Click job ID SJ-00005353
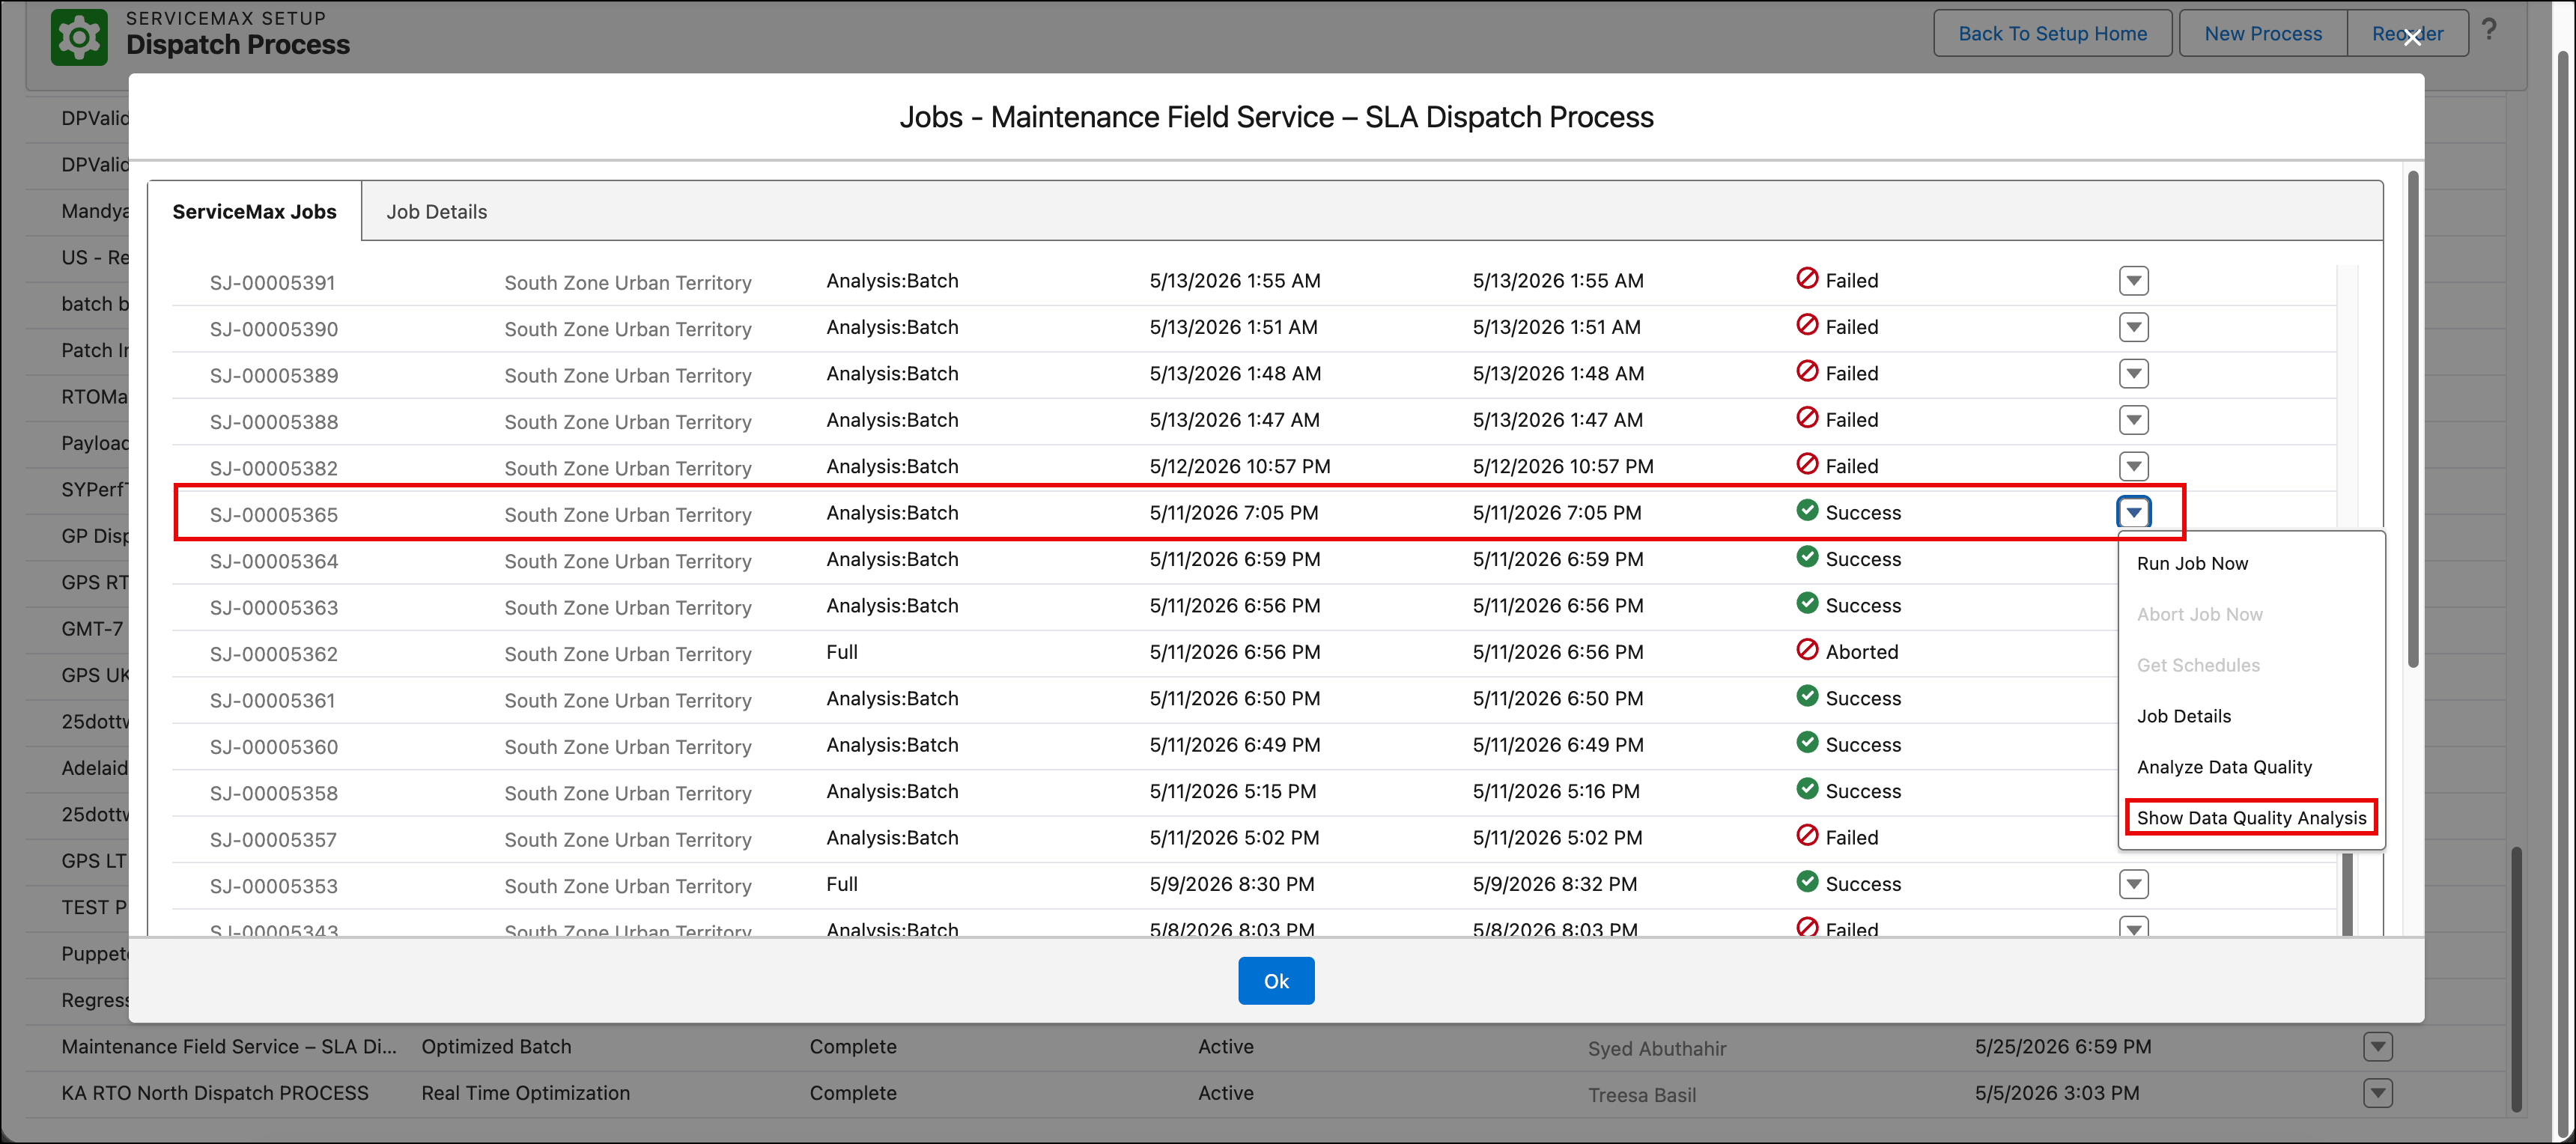This screenshot has height=1144, width=2576. (274, 886)
